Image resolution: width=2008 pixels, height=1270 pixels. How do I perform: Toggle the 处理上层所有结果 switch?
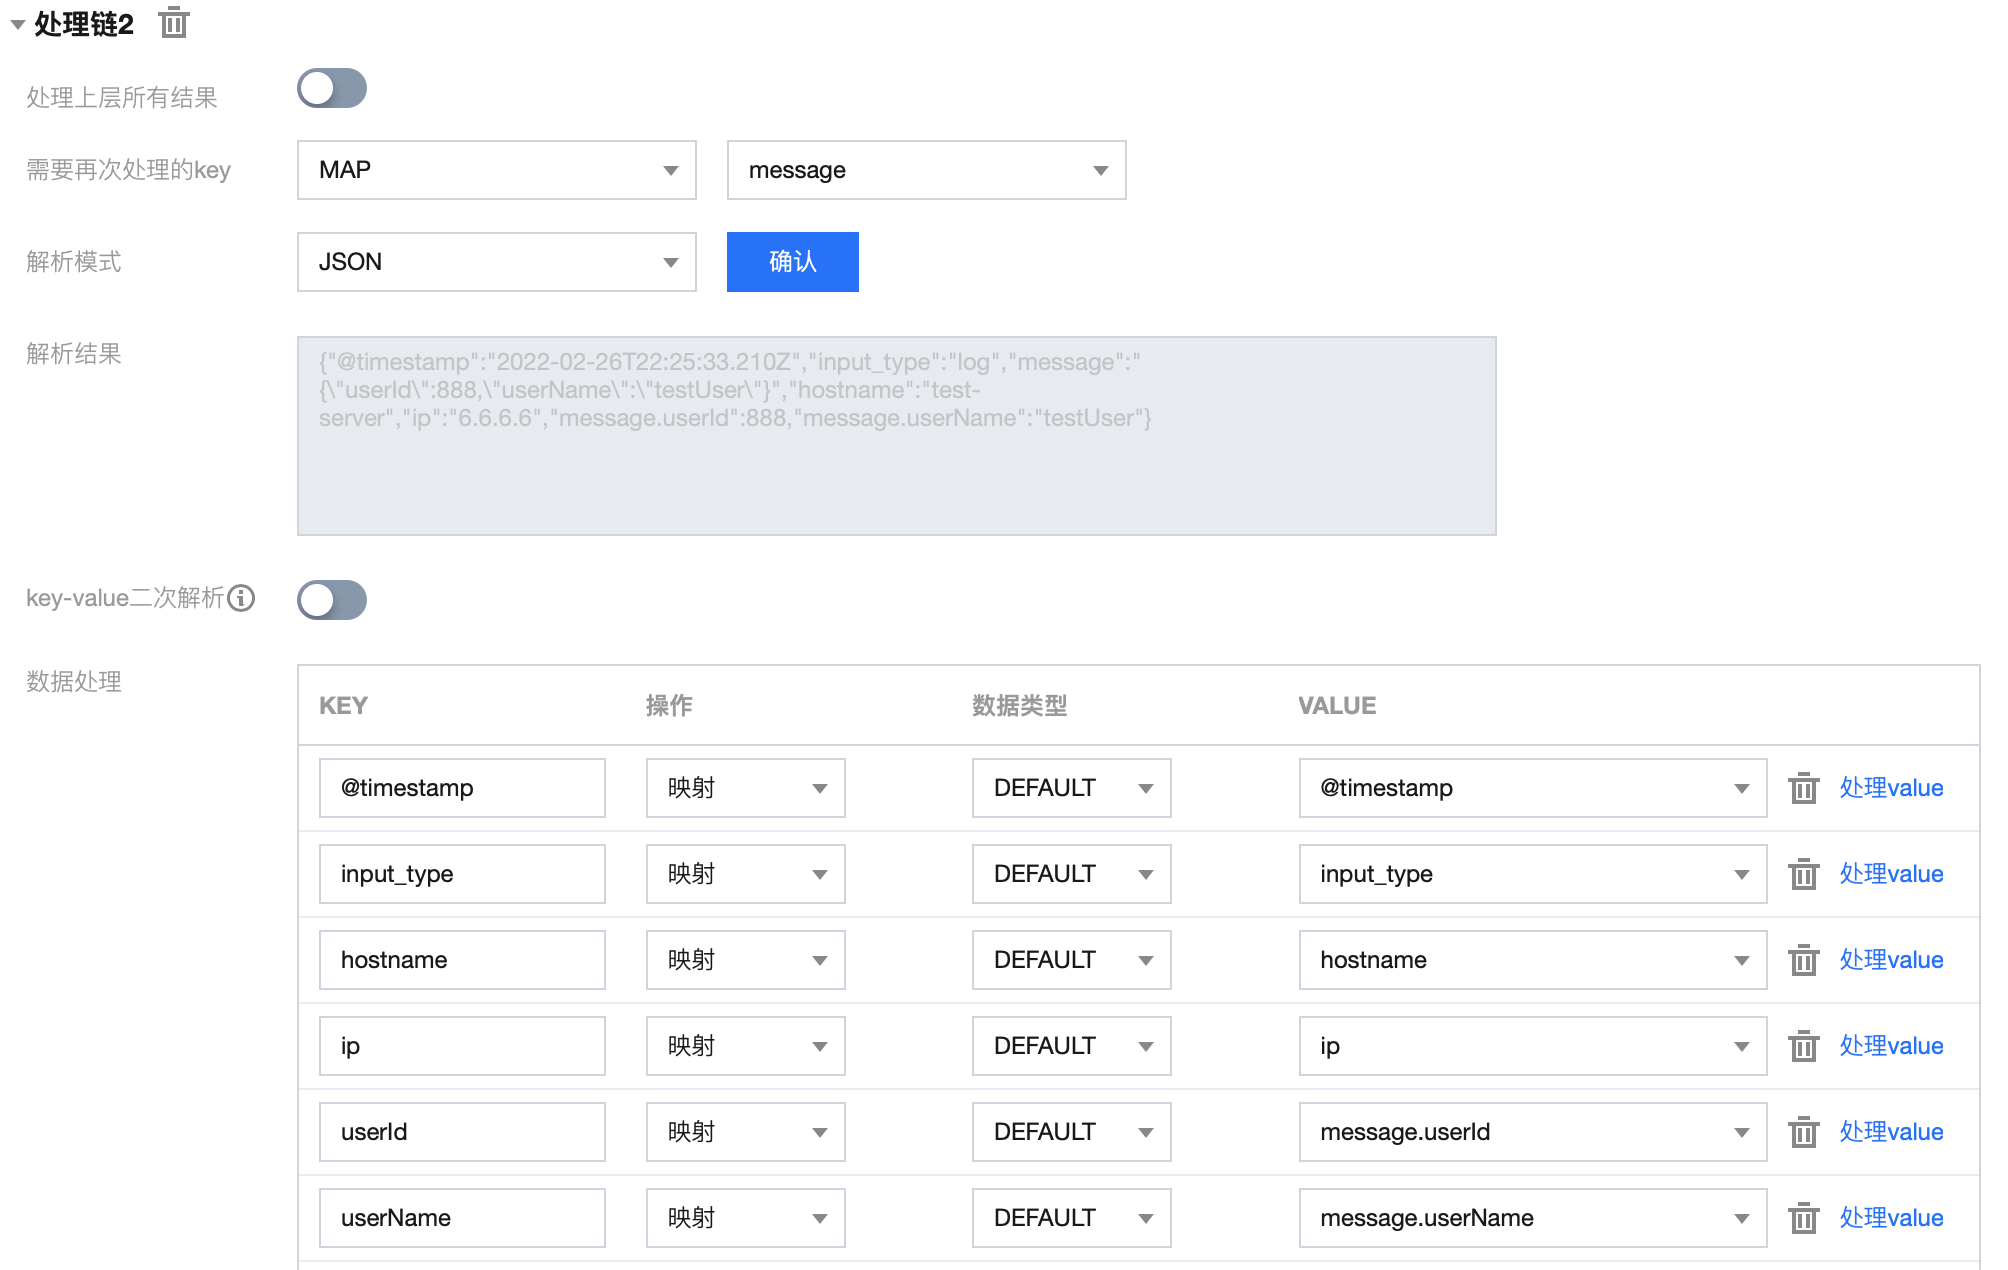tap(332, 88)
